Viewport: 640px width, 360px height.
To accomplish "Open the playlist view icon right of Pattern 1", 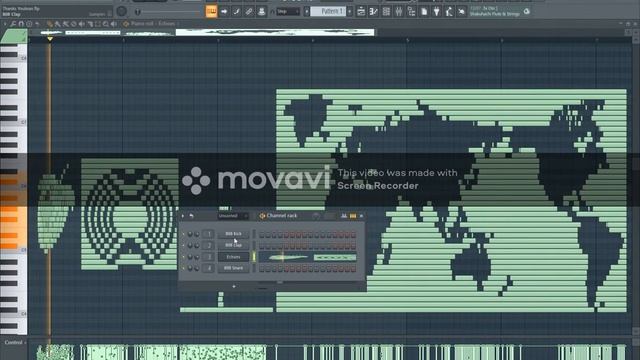I will tap(361, 12).
